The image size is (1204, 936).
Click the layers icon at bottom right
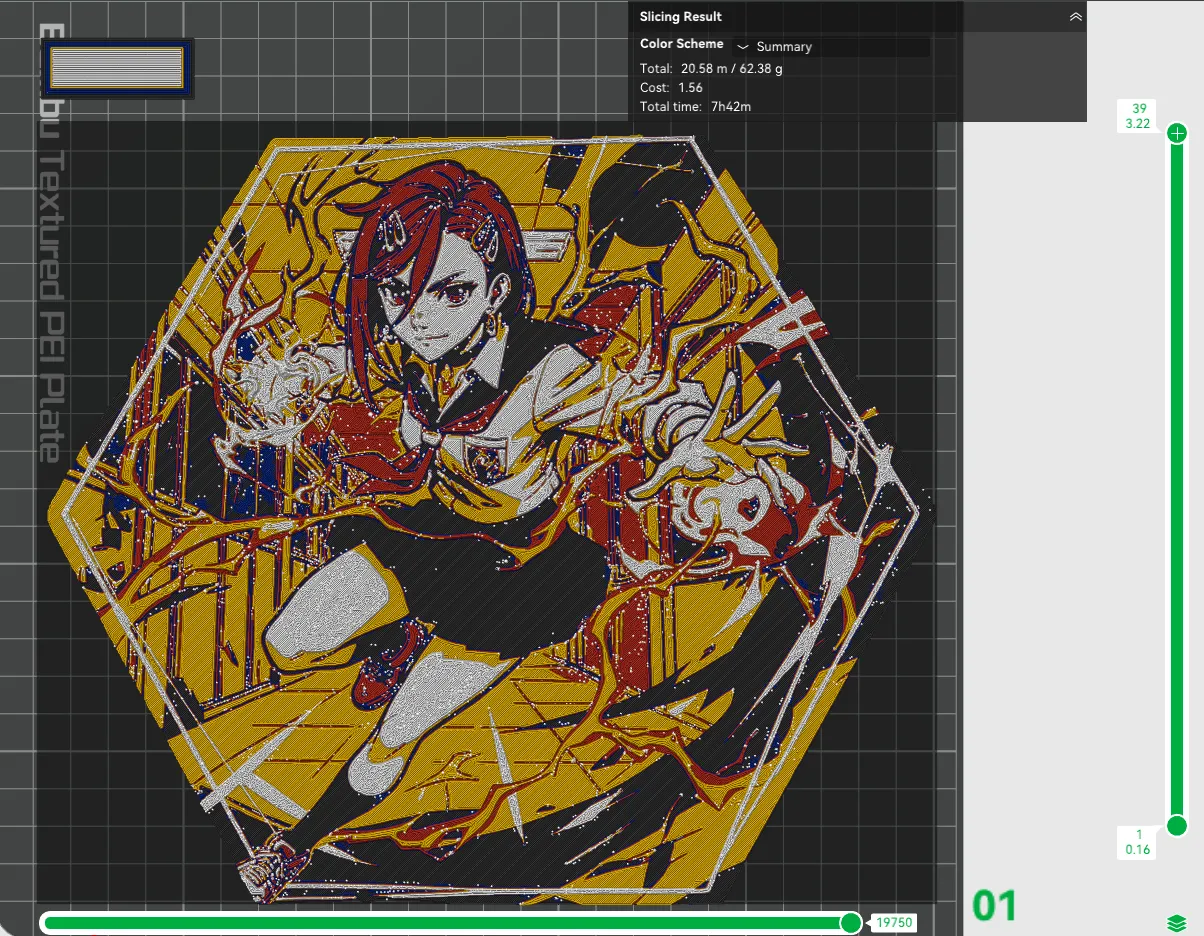[x=1176, y=922]
